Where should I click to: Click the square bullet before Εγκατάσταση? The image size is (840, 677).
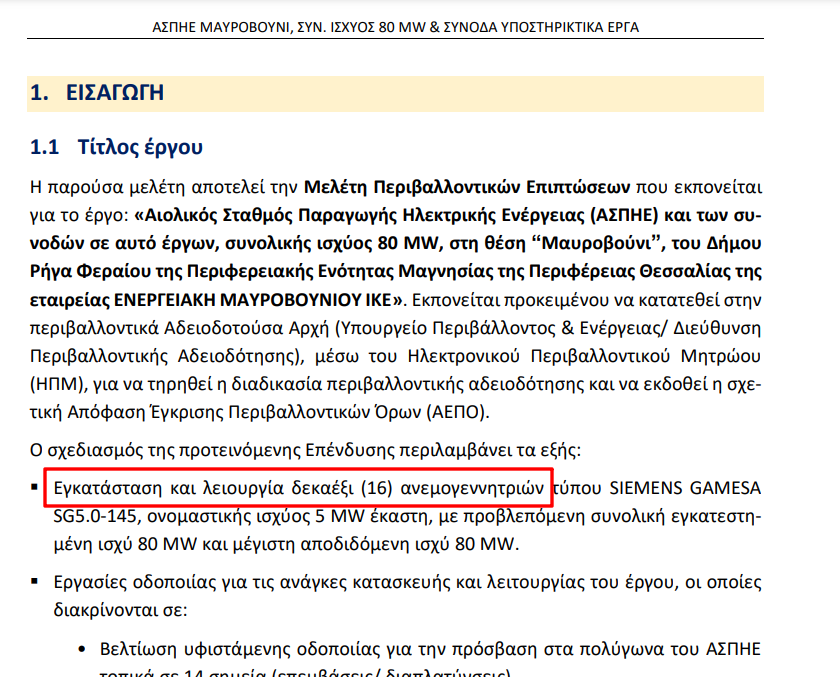pyautogui.click(x=36, y=489)
